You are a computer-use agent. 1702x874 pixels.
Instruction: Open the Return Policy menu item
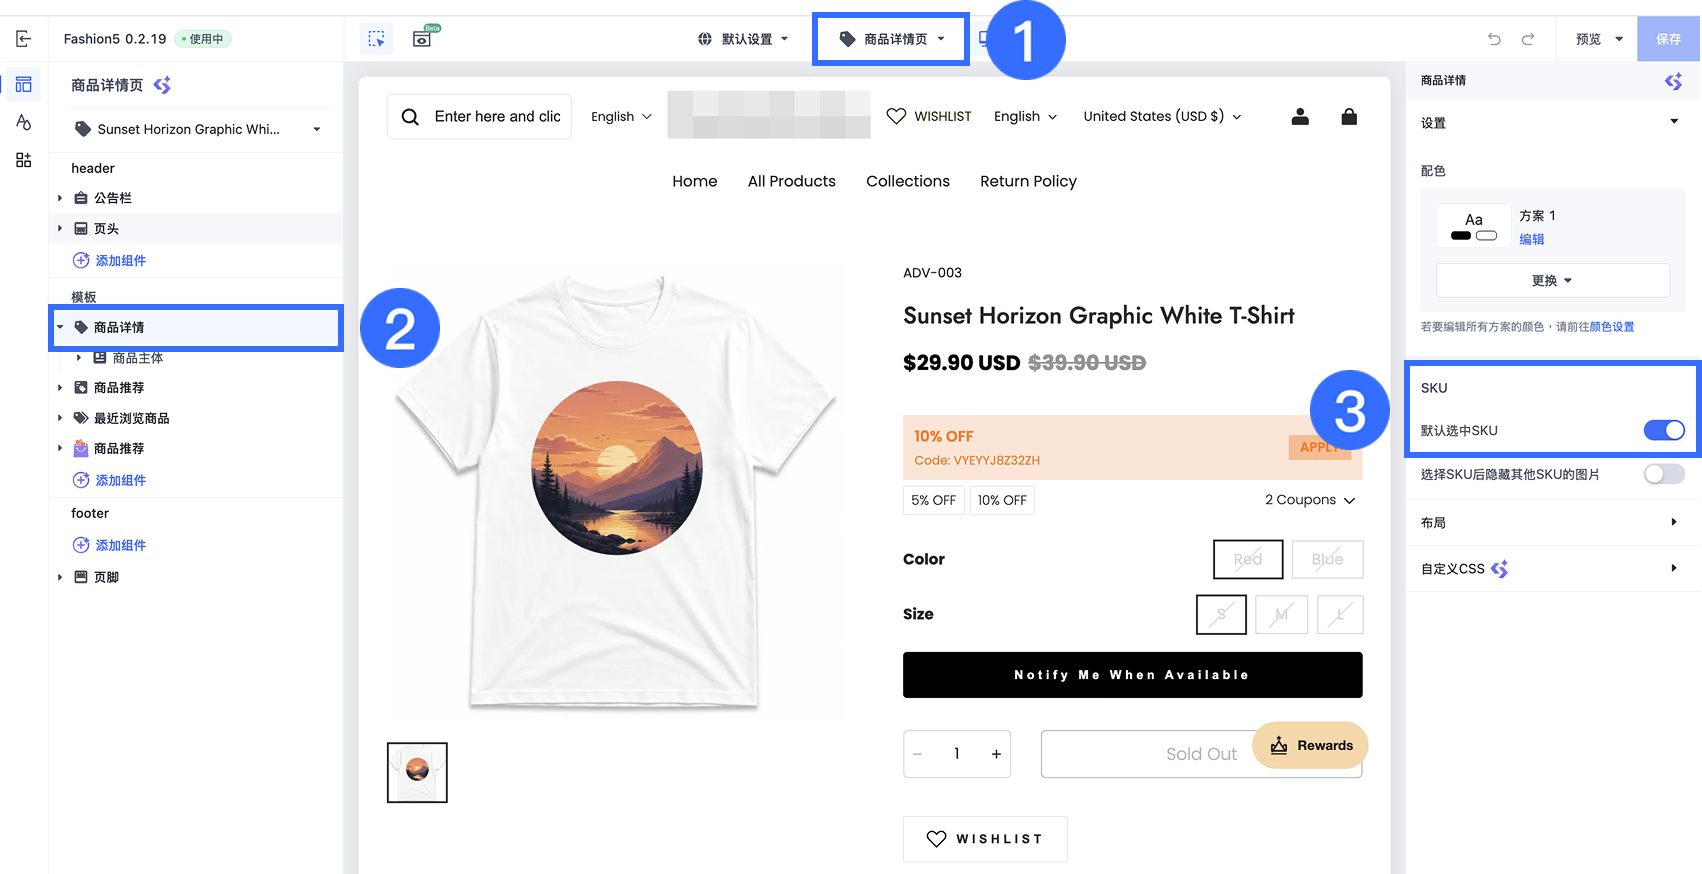tap(1028, 181)
